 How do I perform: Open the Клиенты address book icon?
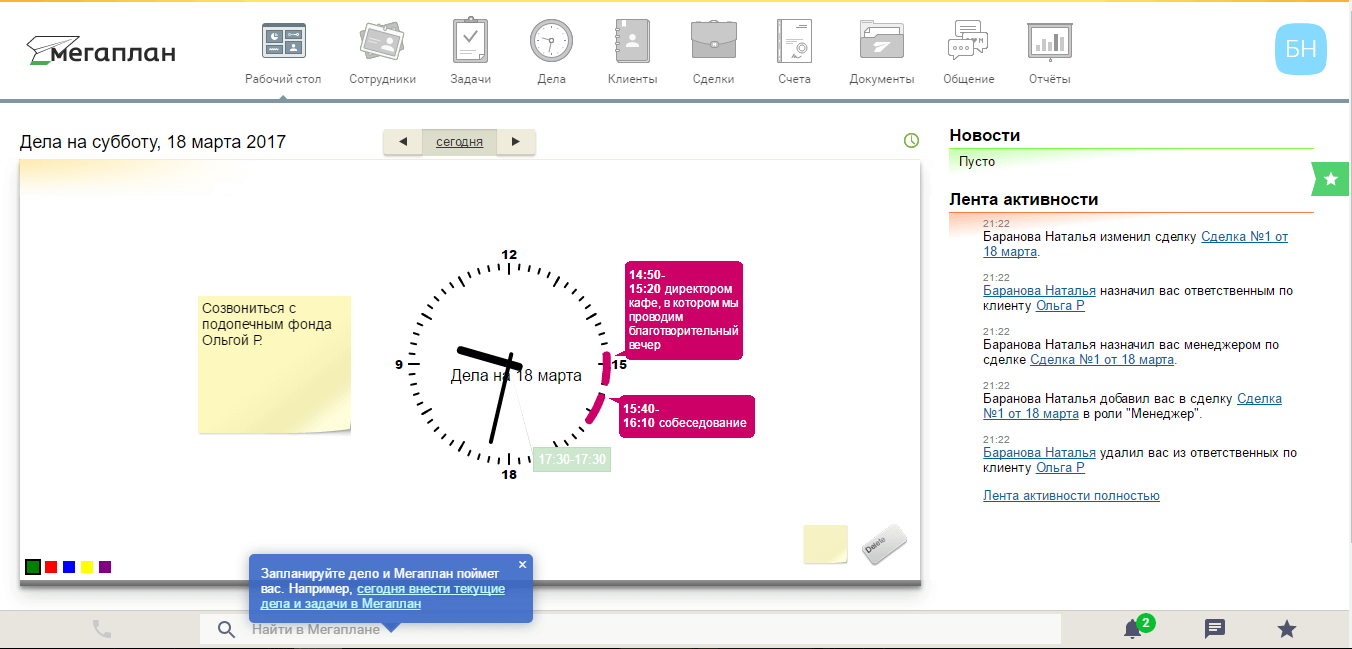632,42
